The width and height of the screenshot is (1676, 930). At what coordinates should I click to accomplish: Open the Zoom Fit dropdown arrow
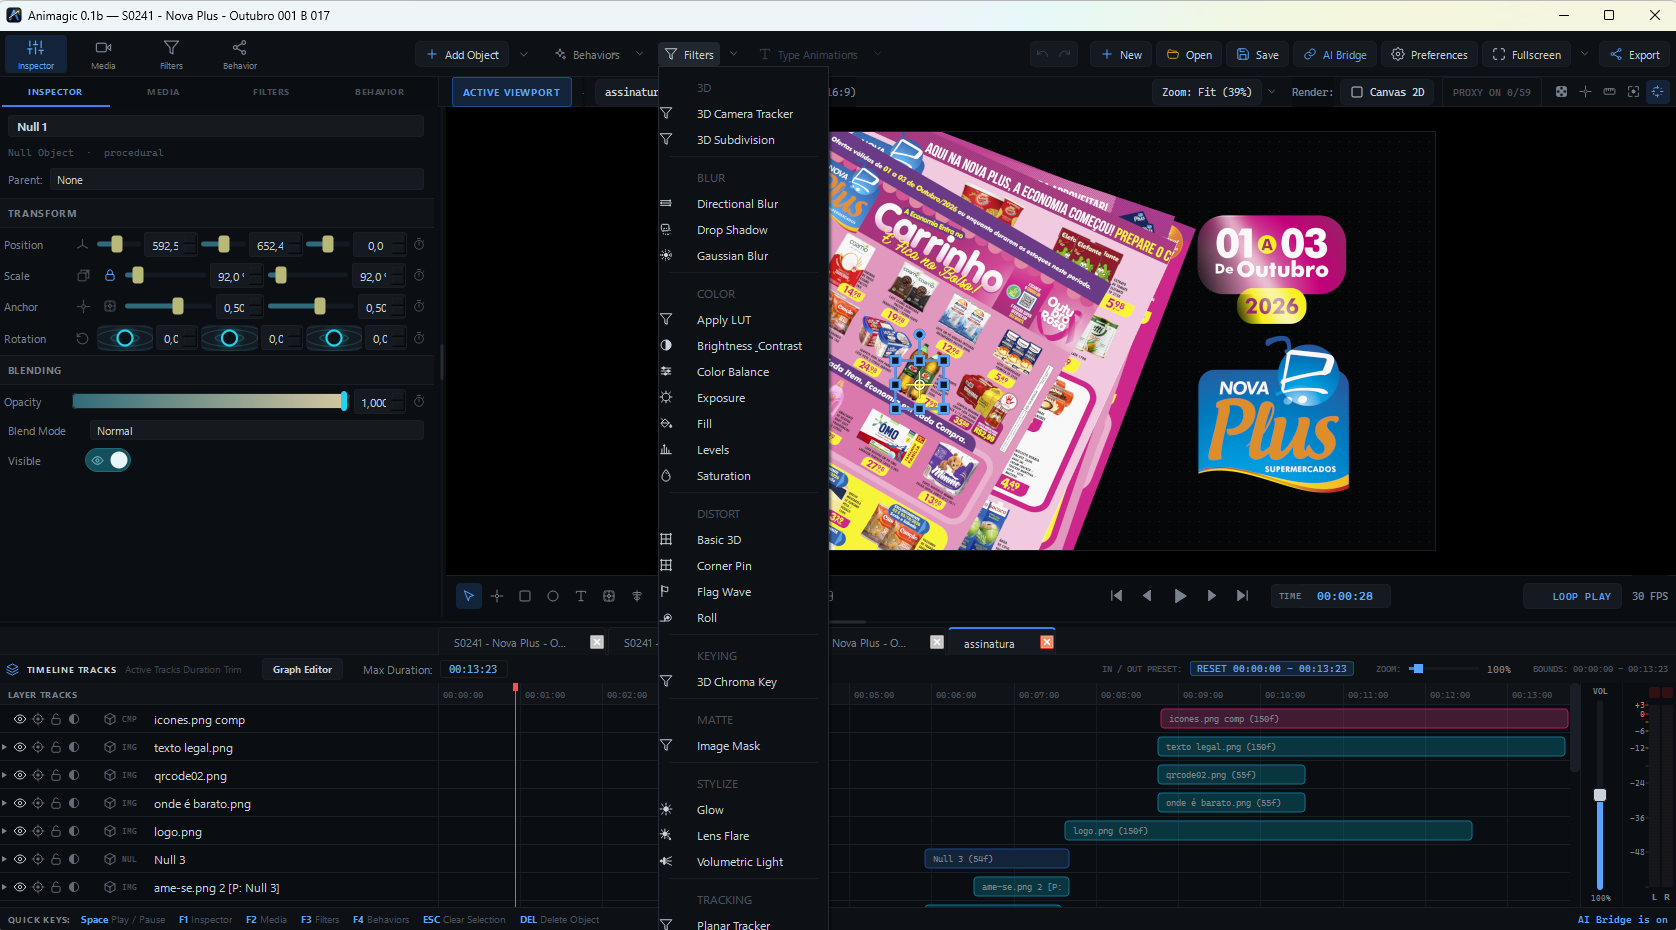[1271, 92]
